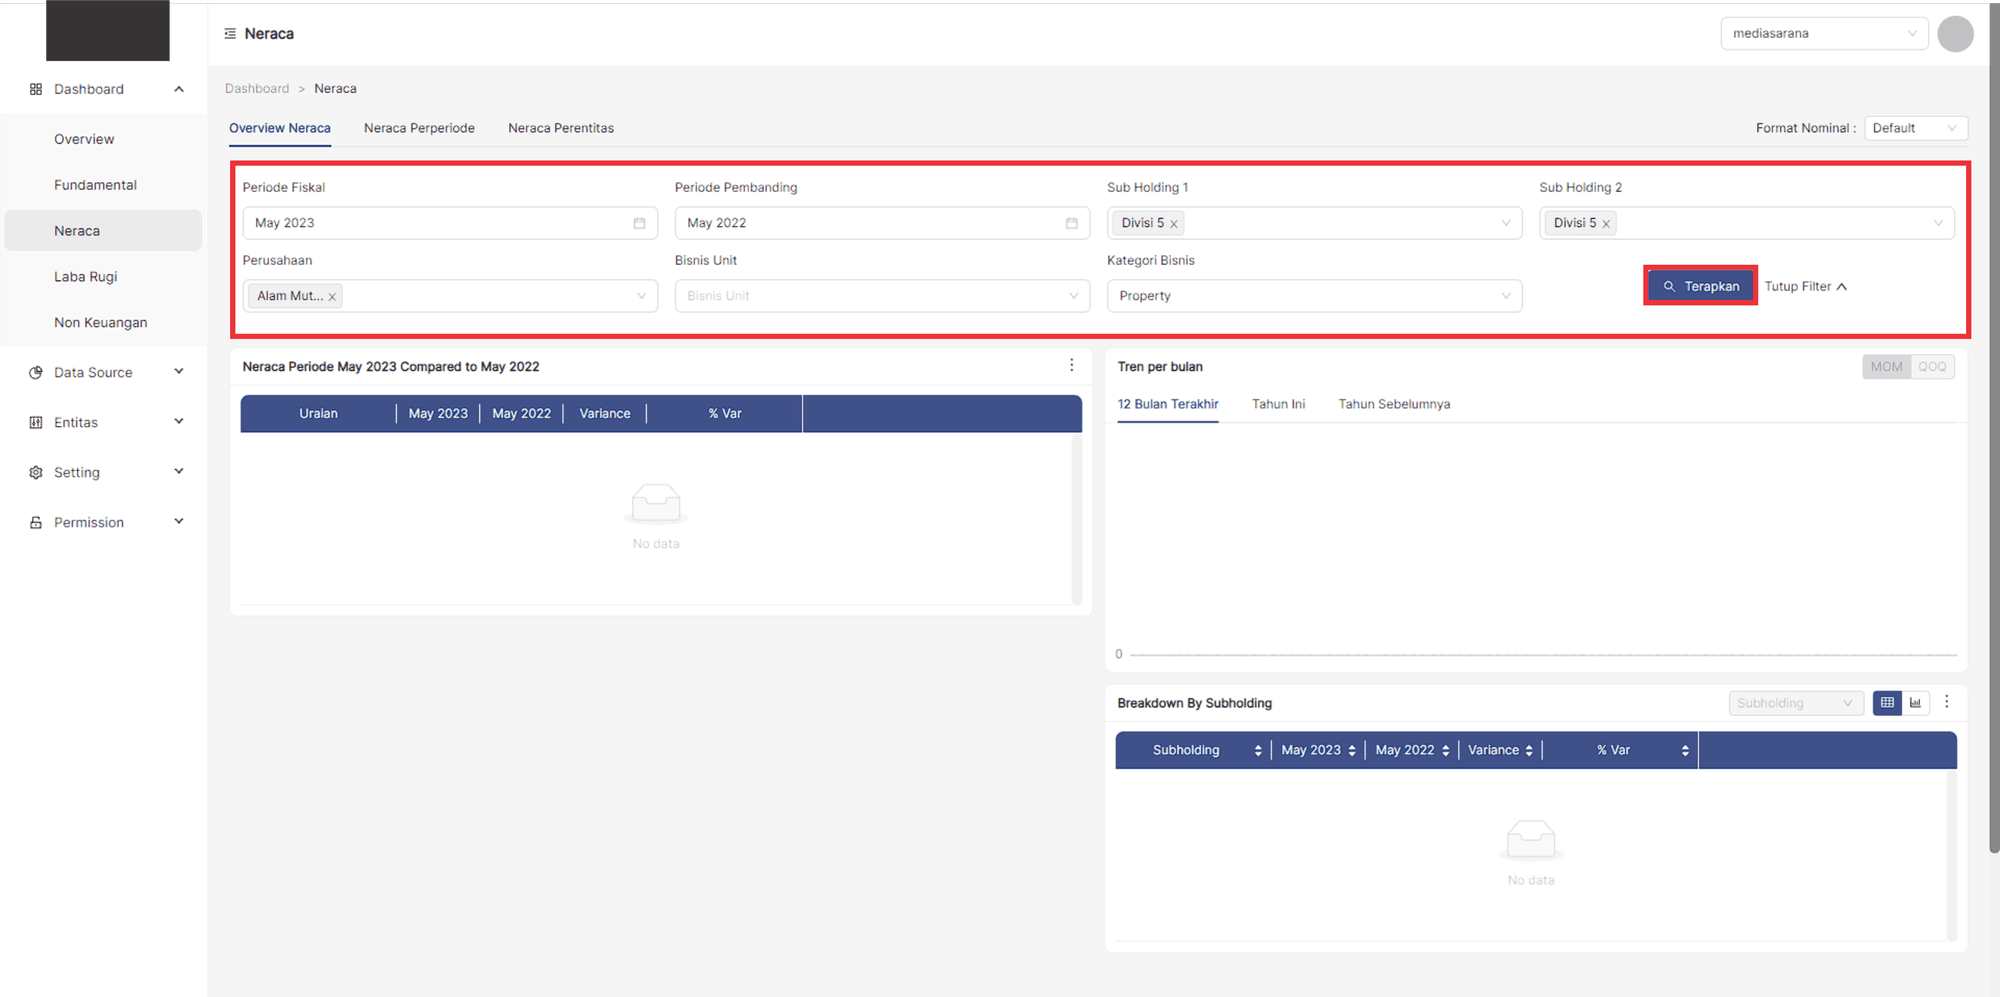Collapse filters with Tutup Filter
The width and height of the screenshot is (2000, 997).
tap(1805, 286)
